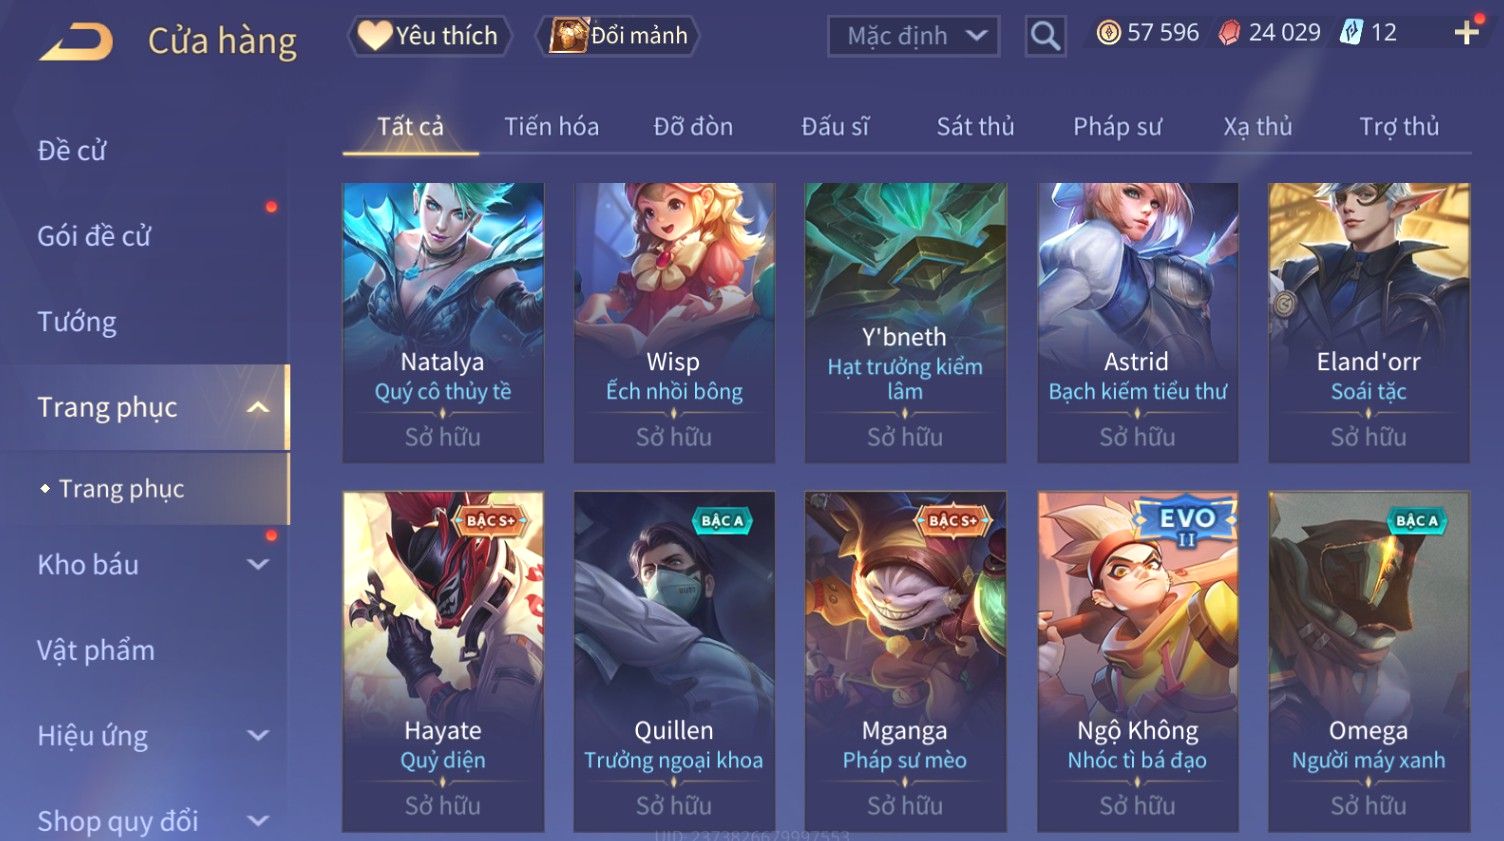The width and height of the screenshot is (1504, 841).
Task: Select the Tiến hóa tab
Action: (551, 127)
